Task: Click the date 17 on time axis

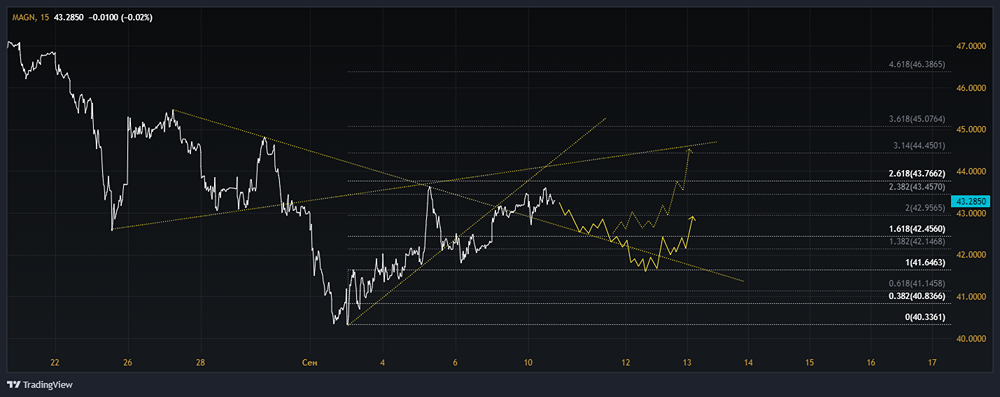Action: 932,363
